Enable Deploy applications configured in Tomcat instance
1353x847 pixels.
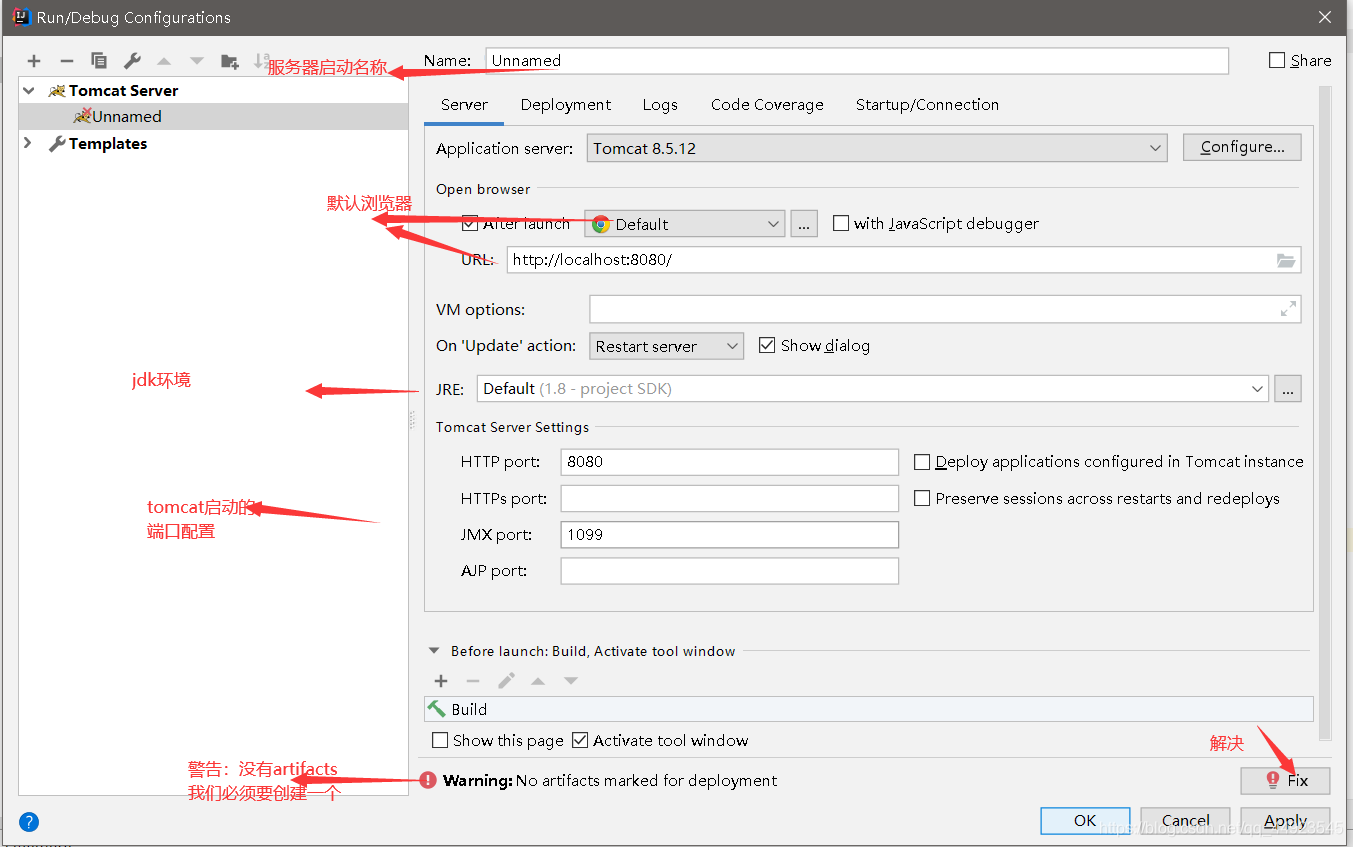click(922, 461)
